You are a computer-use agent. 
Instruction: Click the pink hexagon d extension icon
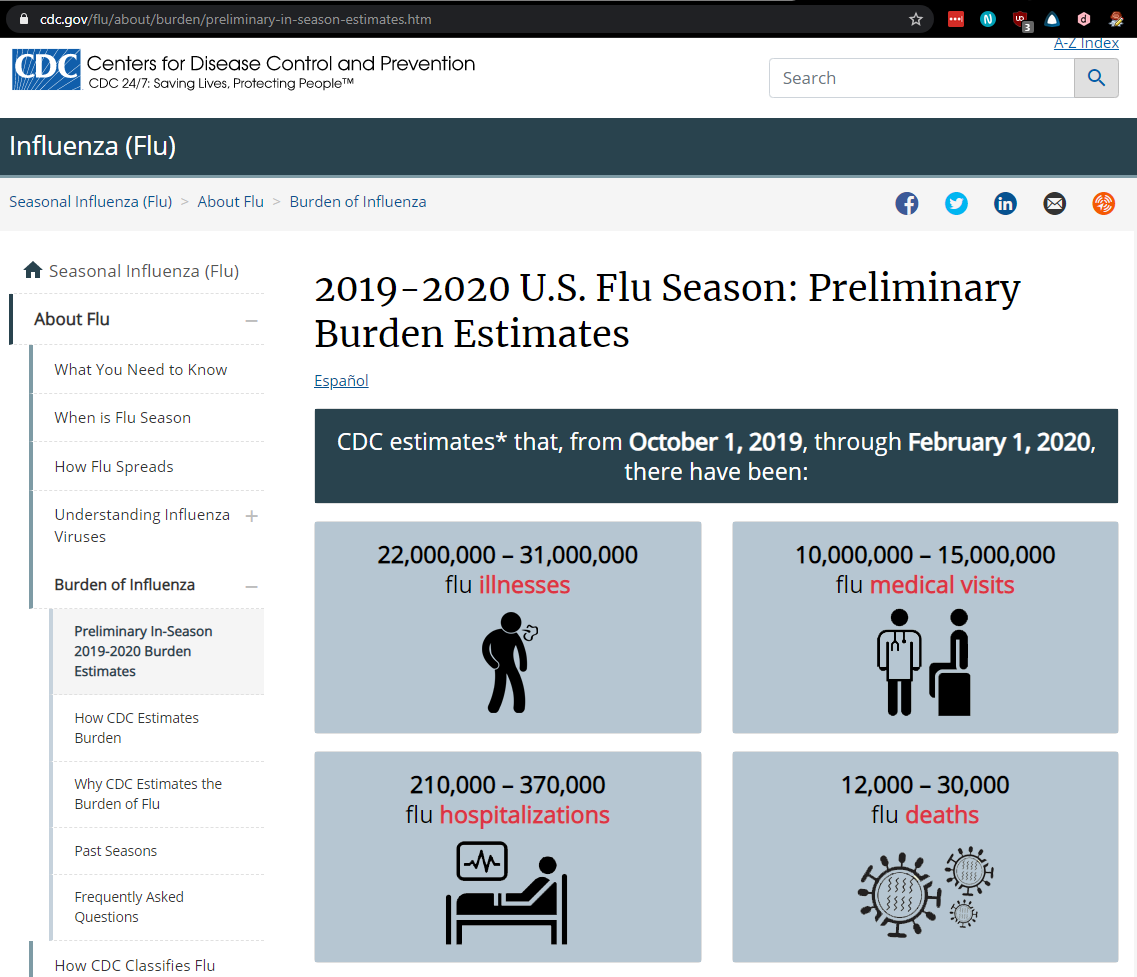pyautogui.click(x=1083, y=20)
